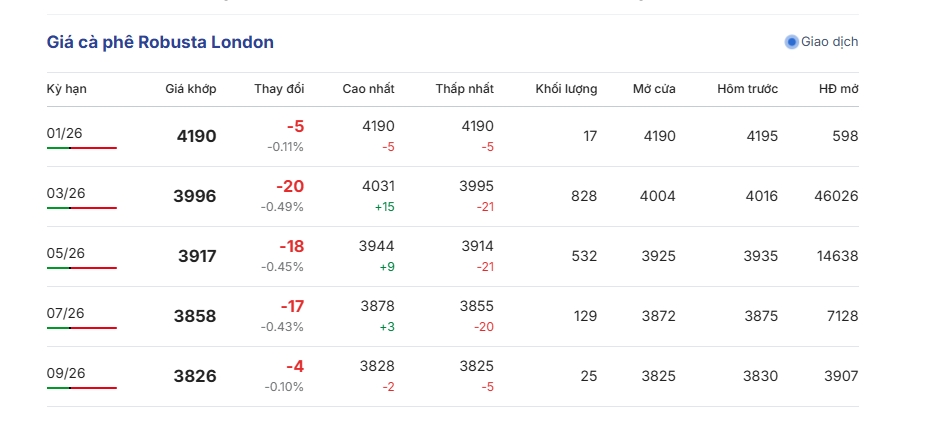Viewport: 943px width, 426px height.
Task: Click the Hôm trước column header
Action: 747,89
